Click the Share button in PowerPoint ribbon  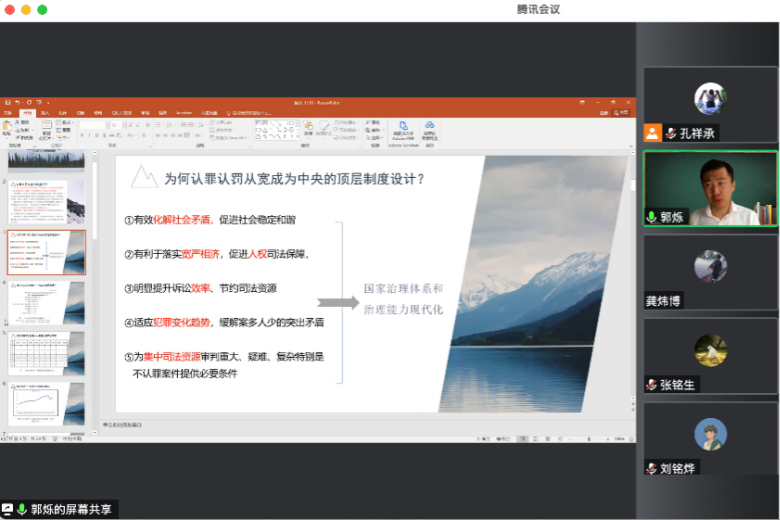point(622,112)
